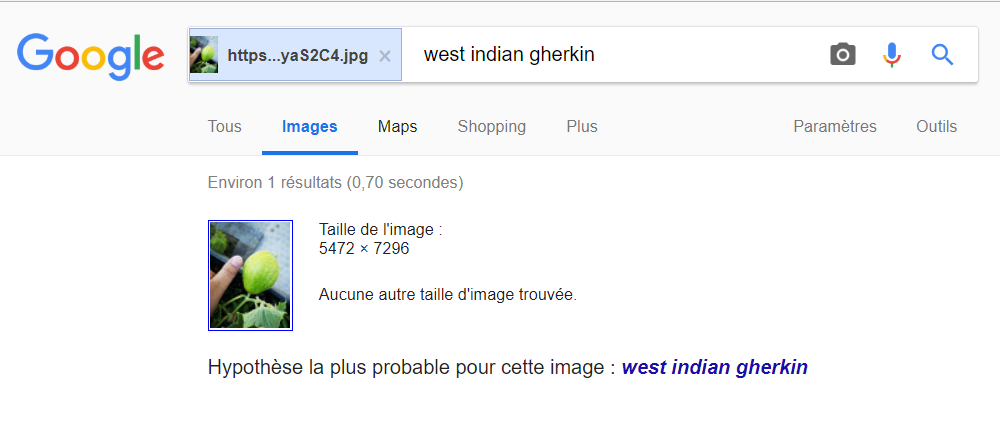Image resolution: width=1000 pixels, height=434 pixels.
Task: Open the Maps tab
Action: click(397, 127)
